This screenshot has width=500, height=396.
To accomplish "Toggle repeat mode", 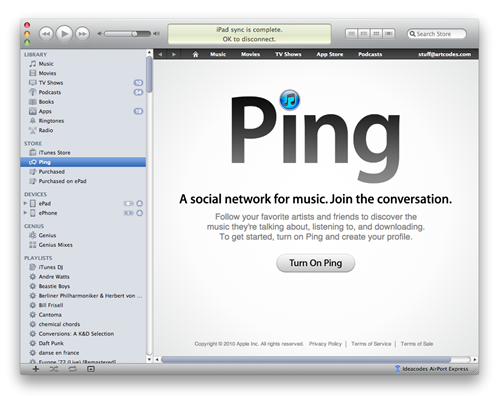I will (72, 369).
